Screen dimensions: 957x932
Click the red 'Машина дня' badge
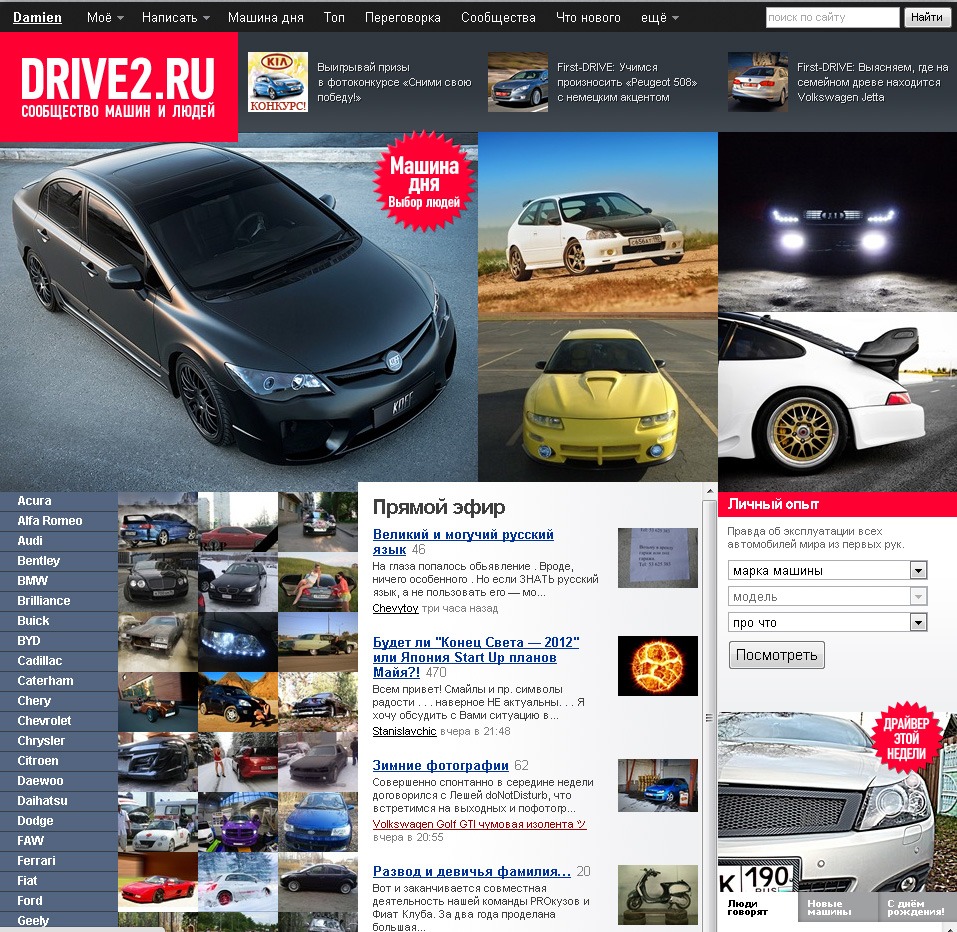424,181
